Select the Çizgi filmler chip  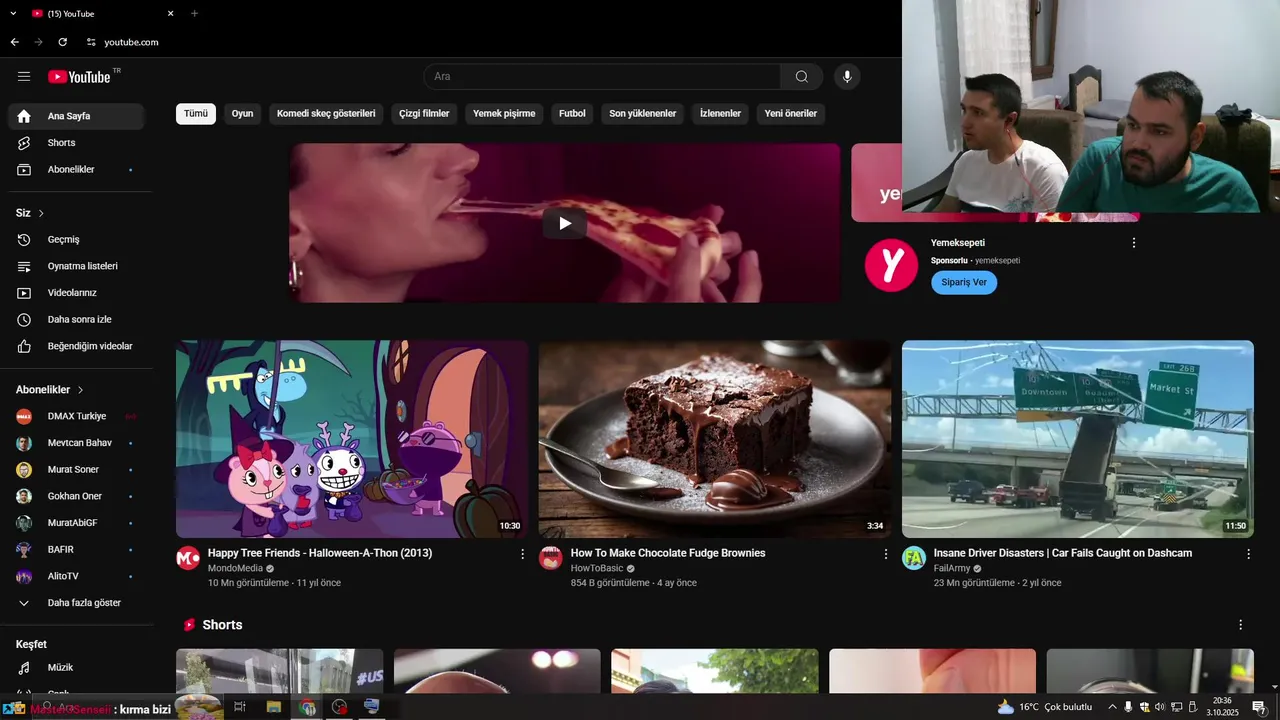click(x=424, y=114)
